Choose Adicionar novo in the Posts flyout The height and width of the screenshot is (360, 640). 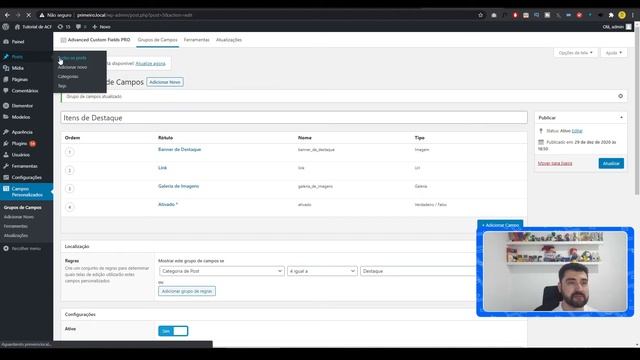click(x=72, y=67)
